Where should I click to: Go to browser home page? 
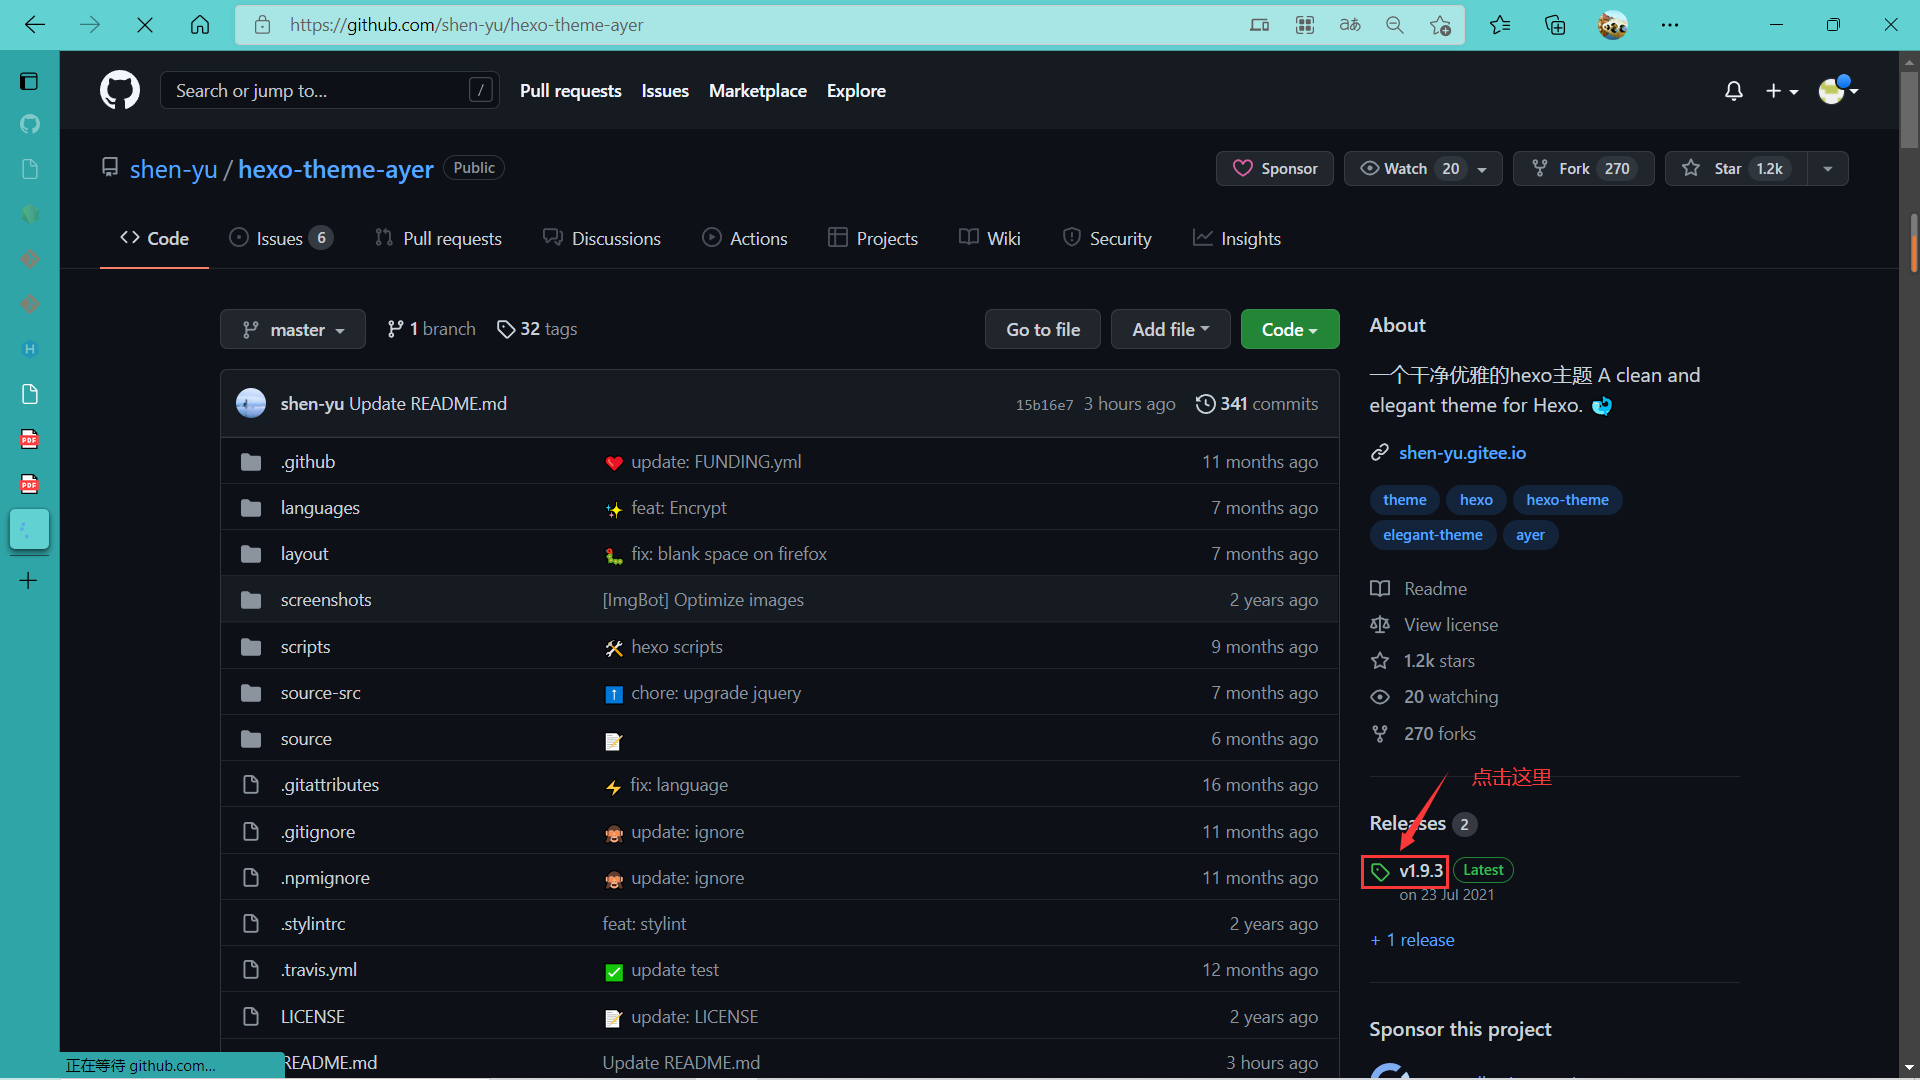tap(200, 25)
